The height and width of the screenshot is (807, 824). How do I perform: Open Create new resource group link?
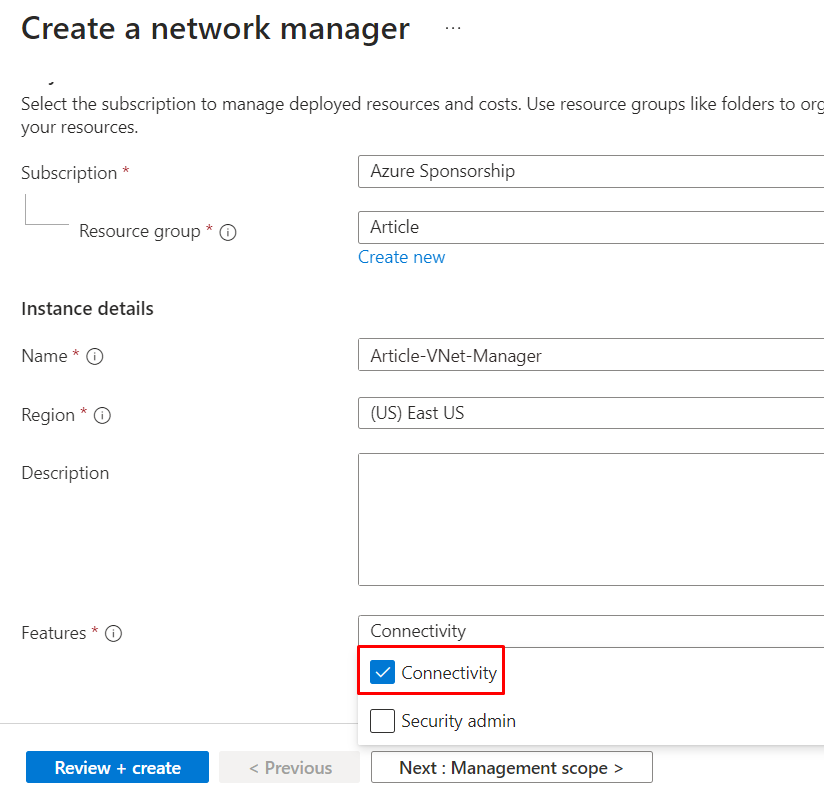point(401,257)
